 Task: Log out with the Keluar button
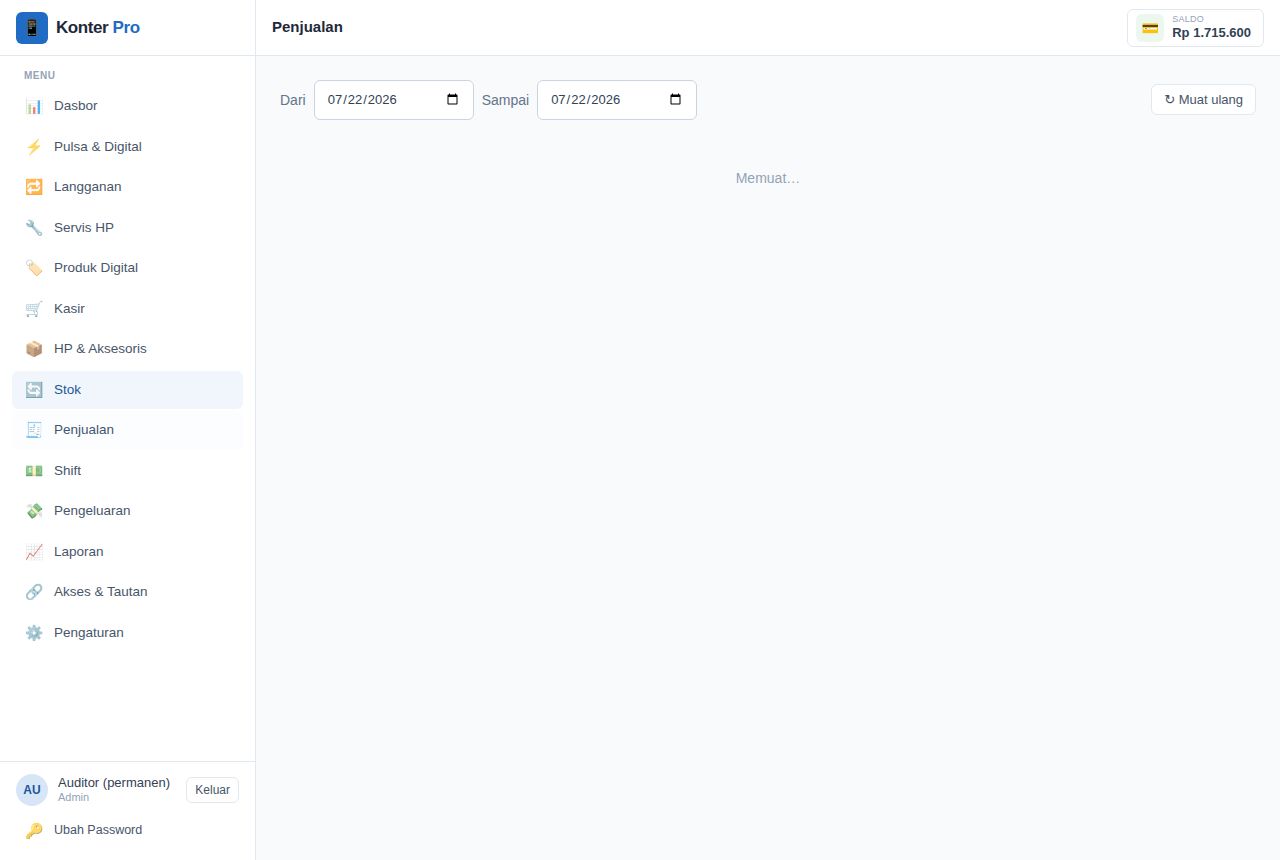click(212, 790)
